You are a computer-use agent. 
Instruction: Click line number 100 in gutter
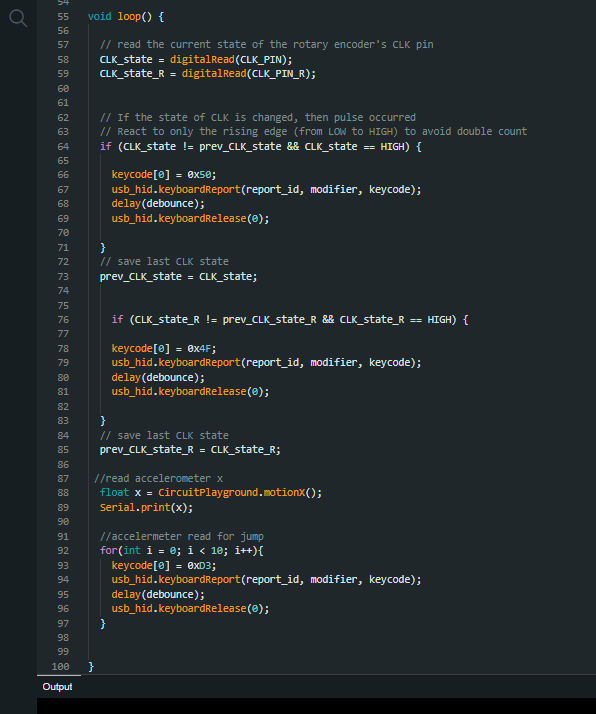pyautogui.click(x=61, y=667)
